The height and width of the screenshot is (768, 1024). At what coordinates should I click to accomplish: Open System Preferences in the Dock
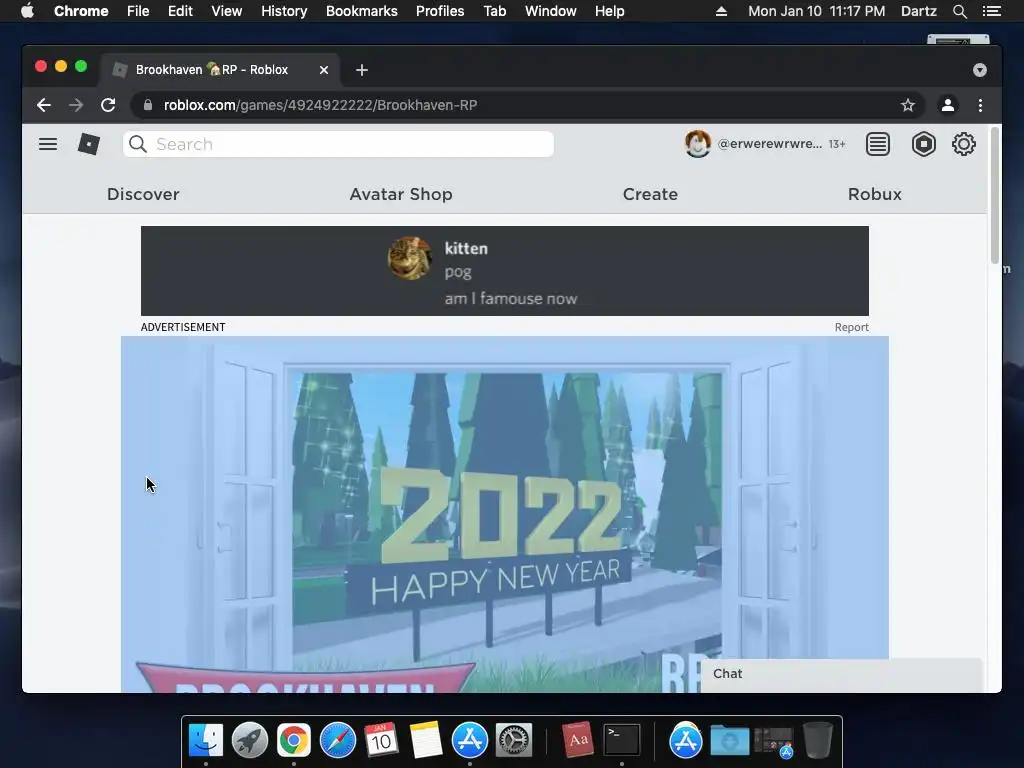[514, 740]
